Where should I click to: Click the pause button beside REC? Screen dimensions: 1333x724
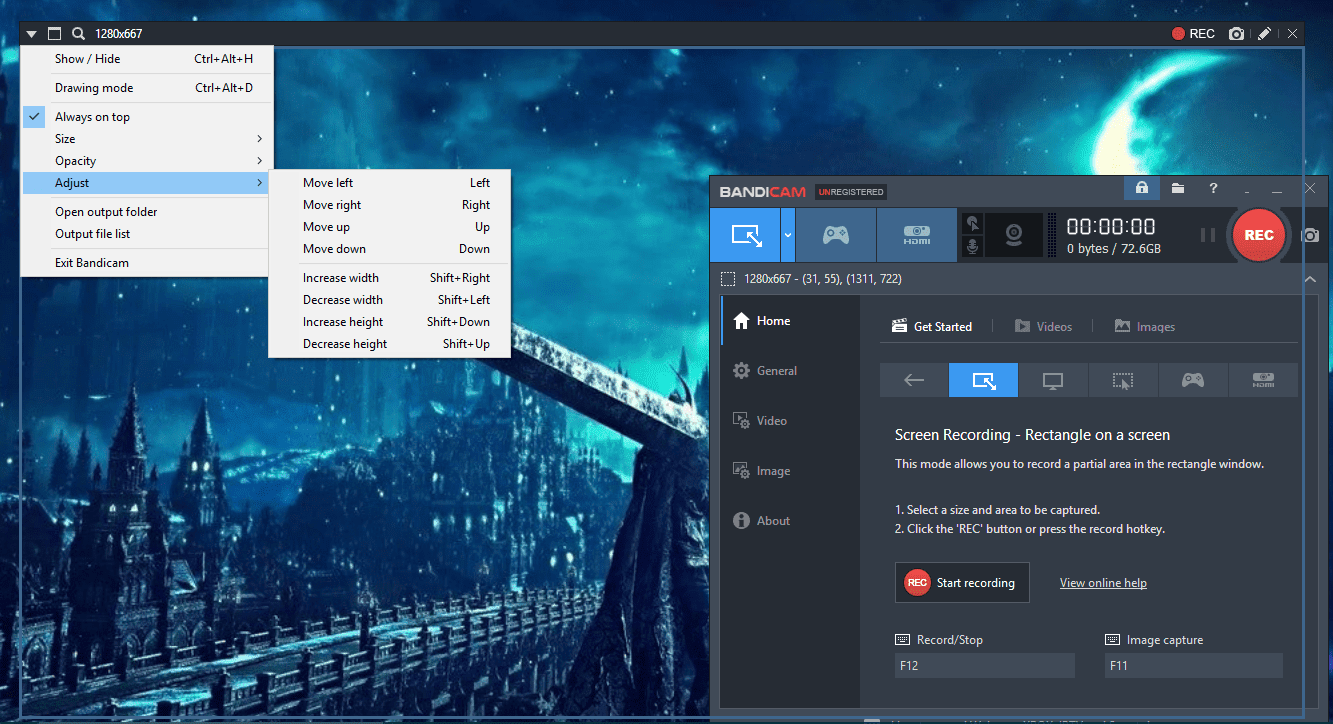1208,235
